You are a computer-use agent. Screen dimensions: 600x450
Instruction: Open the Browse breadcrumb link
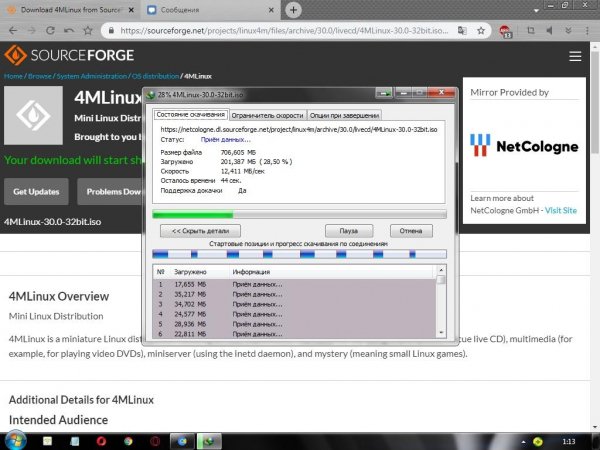40,76
